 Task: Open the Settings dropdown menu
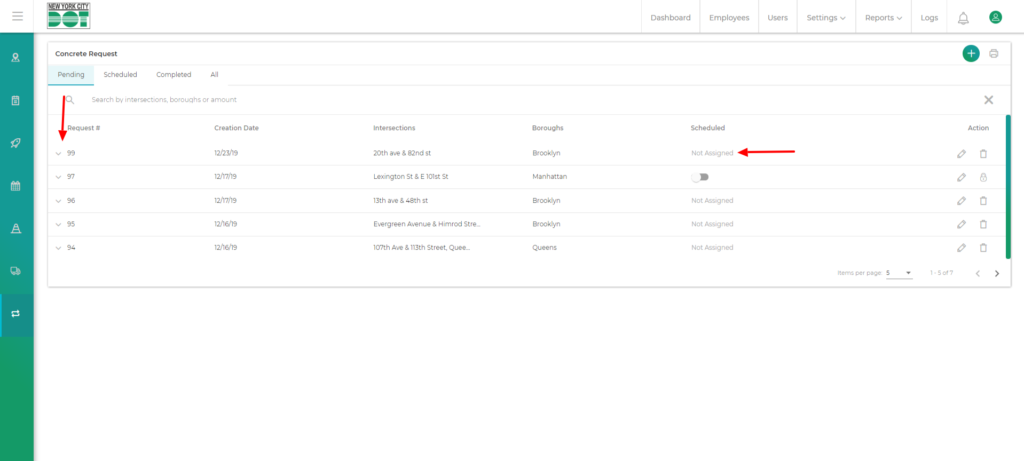pyautogui.click(x=826, y=17)
